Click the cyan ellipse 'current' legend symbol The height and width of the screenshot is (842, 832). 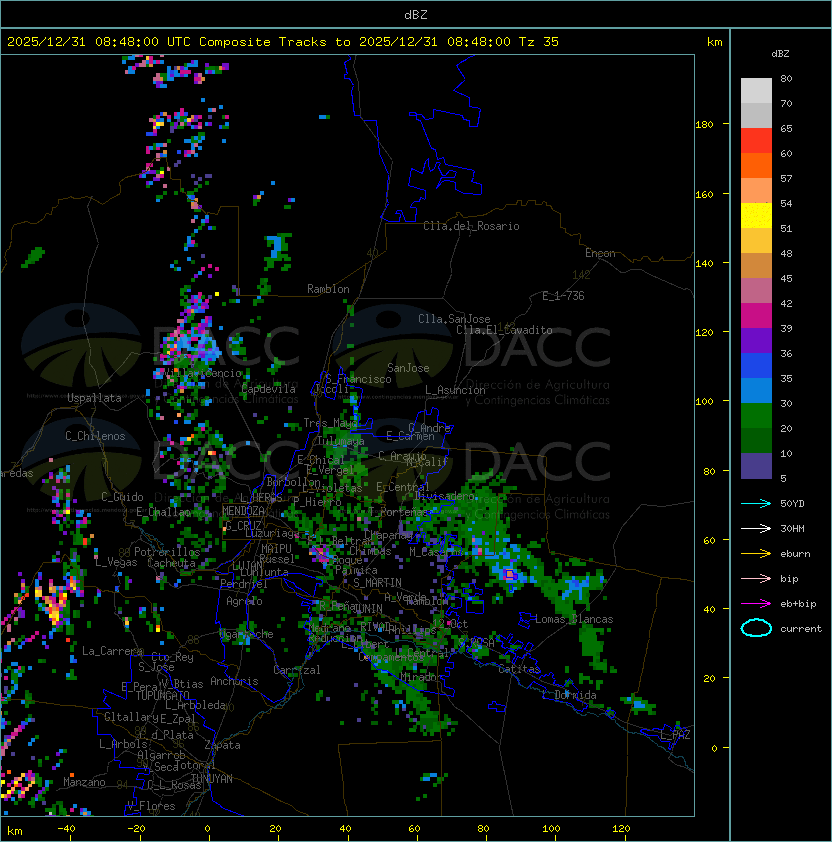tap(756, 628)
